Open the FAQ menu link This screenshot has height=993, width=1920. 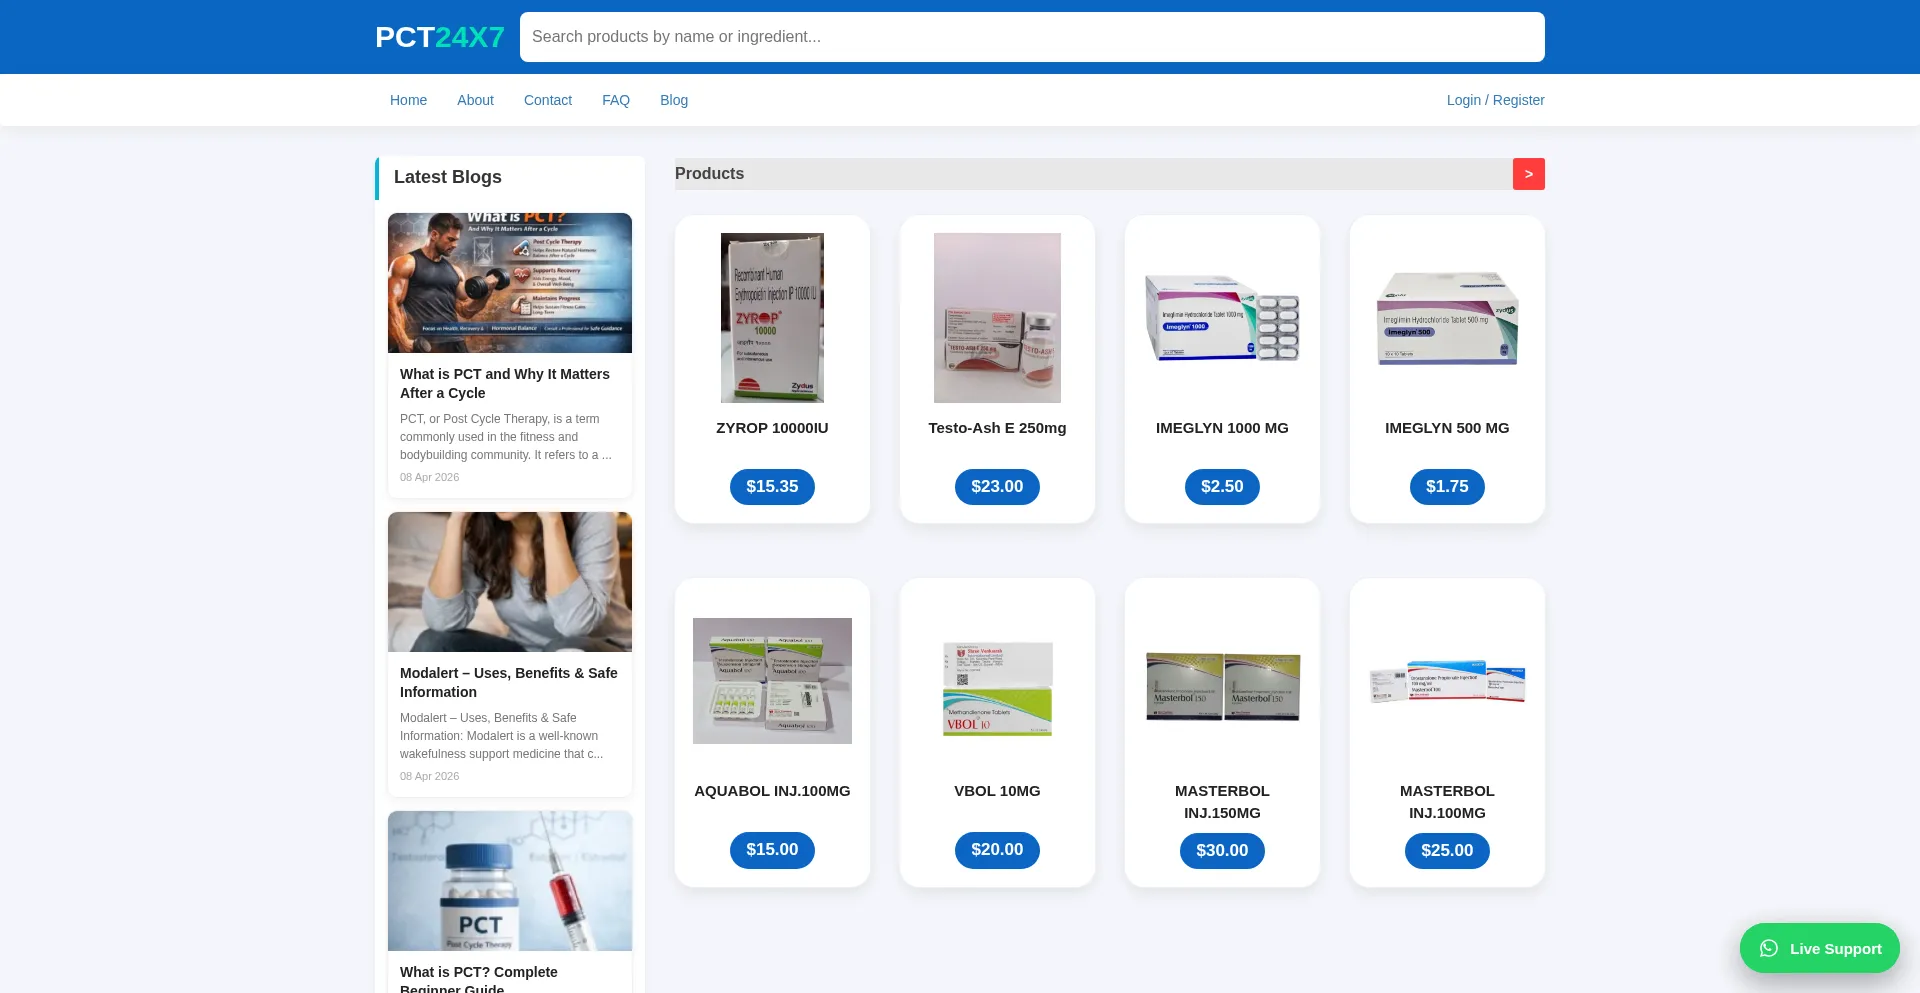(616, 100)
